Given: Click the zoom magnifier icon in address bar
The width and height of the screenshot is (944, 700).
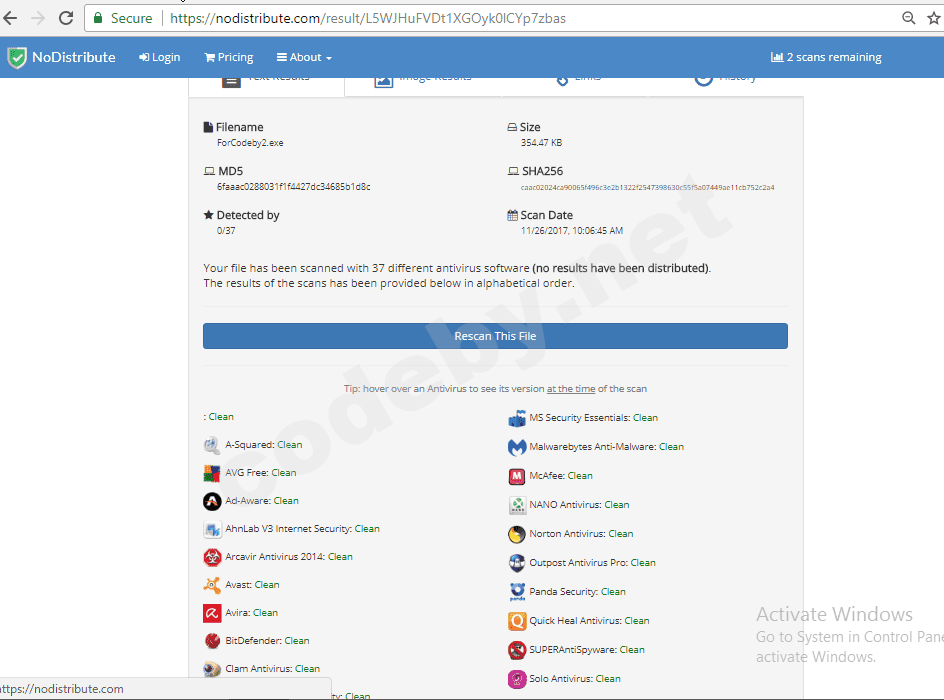Looking at the screenshot, I should tap(908, 18).
